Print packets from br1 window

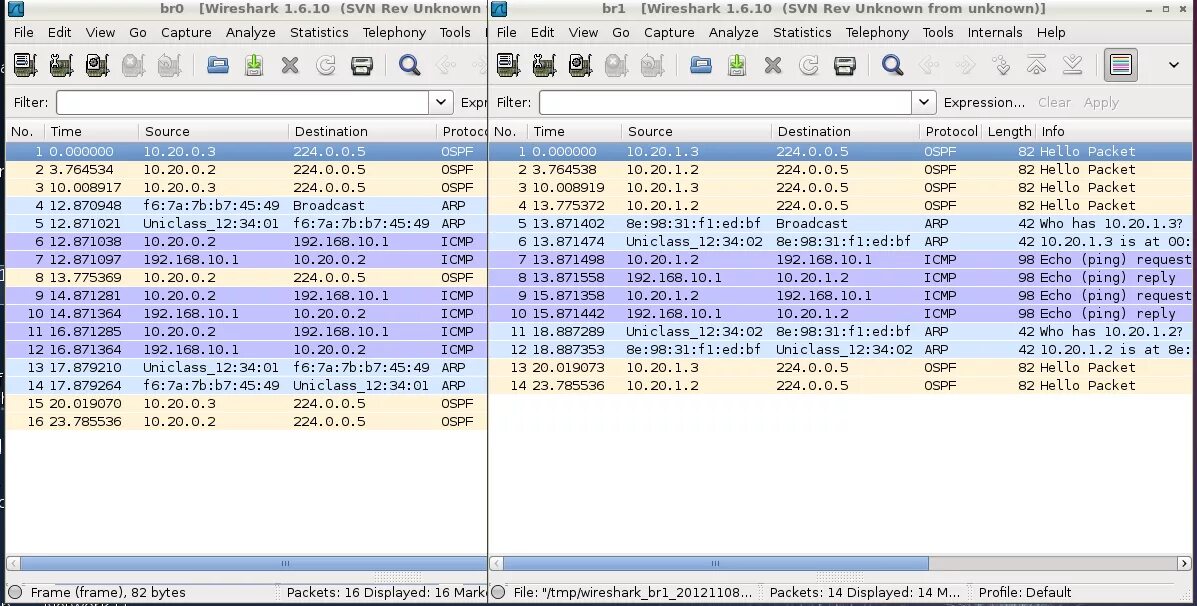click(844, 66)
